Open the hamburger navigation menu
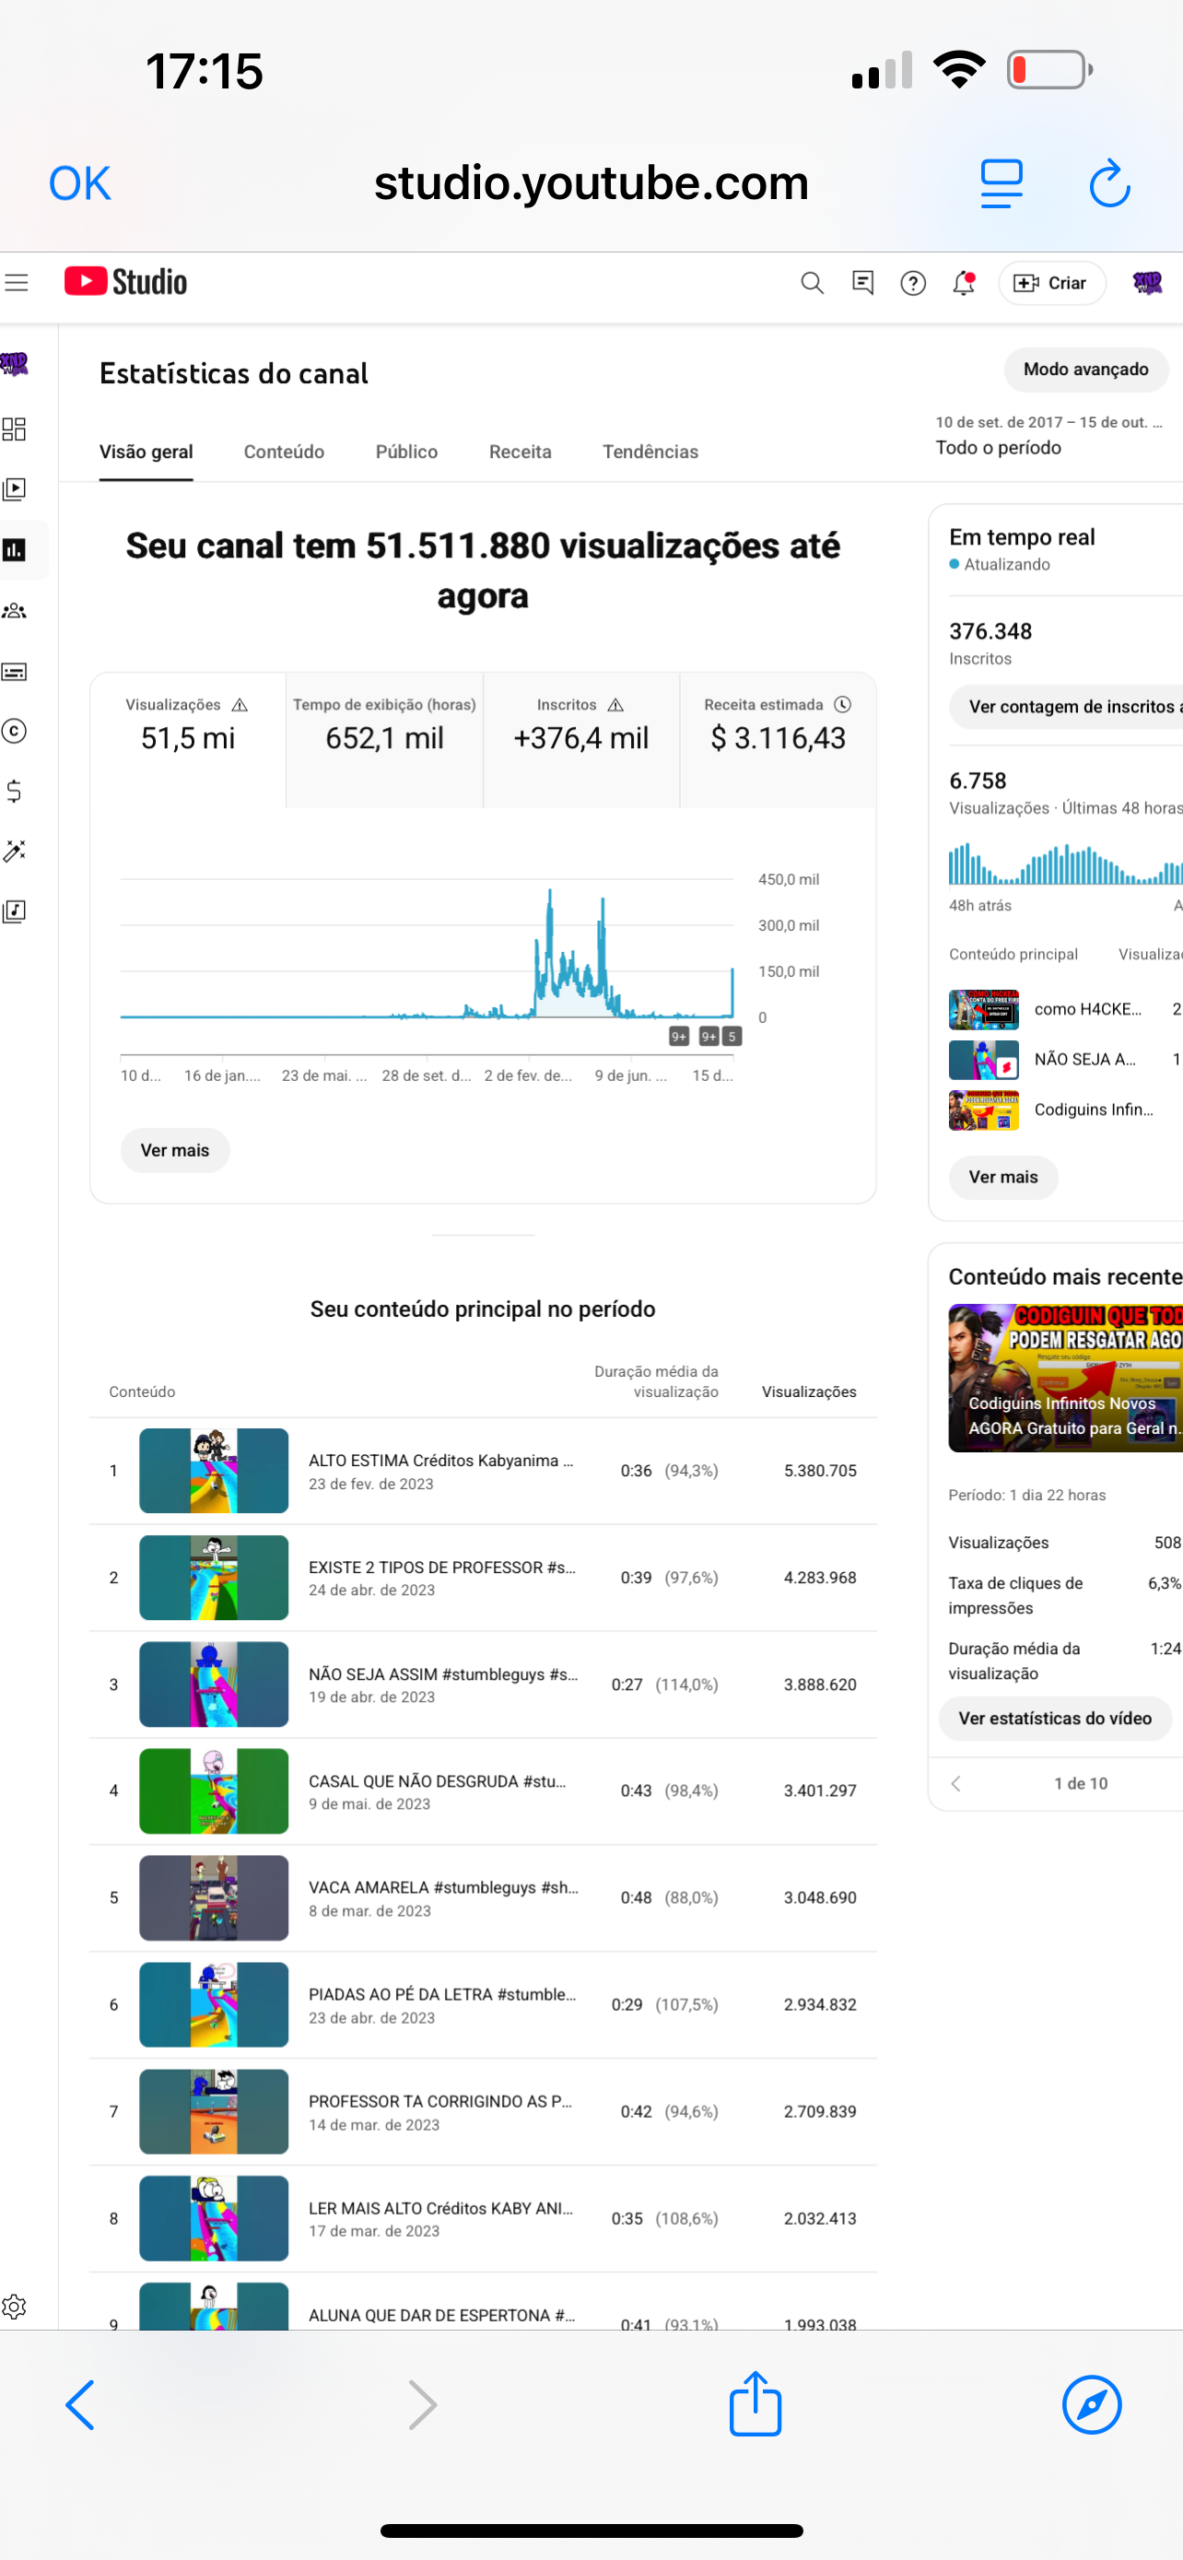This screenshot has height=2560, width=1183. coord(17,283)
